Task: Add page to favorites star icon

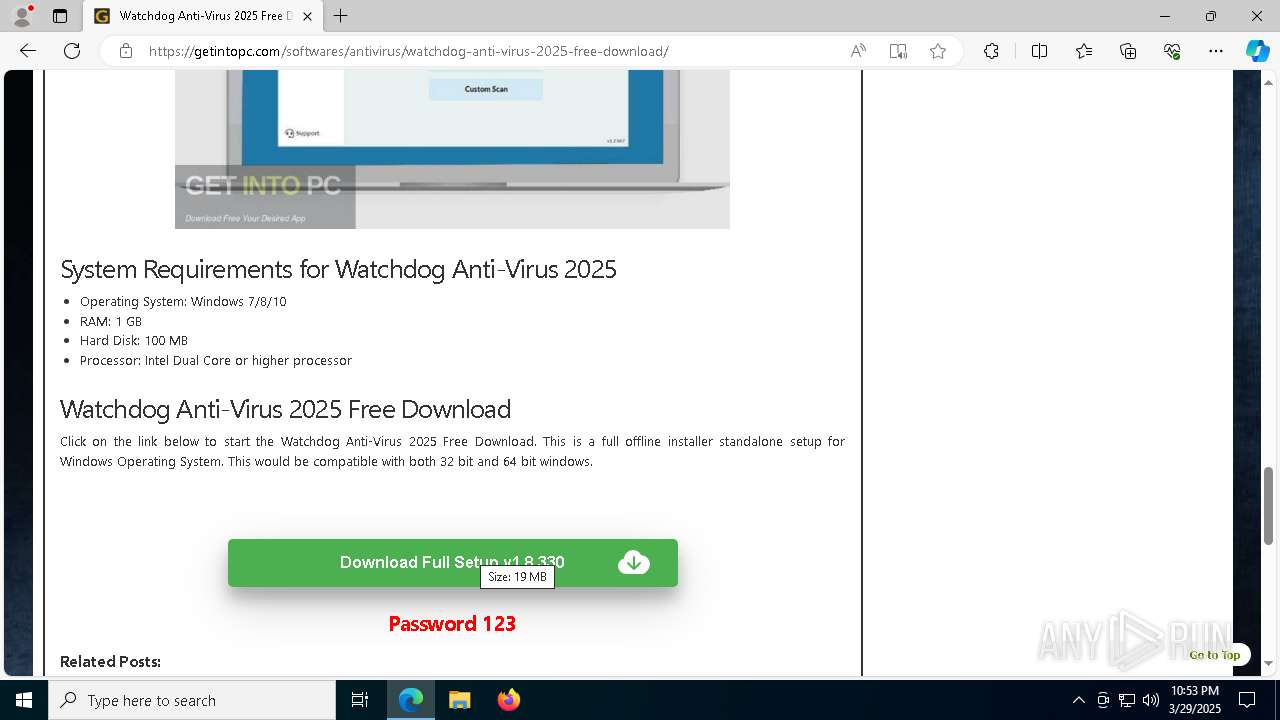Action: pos(938,51)
